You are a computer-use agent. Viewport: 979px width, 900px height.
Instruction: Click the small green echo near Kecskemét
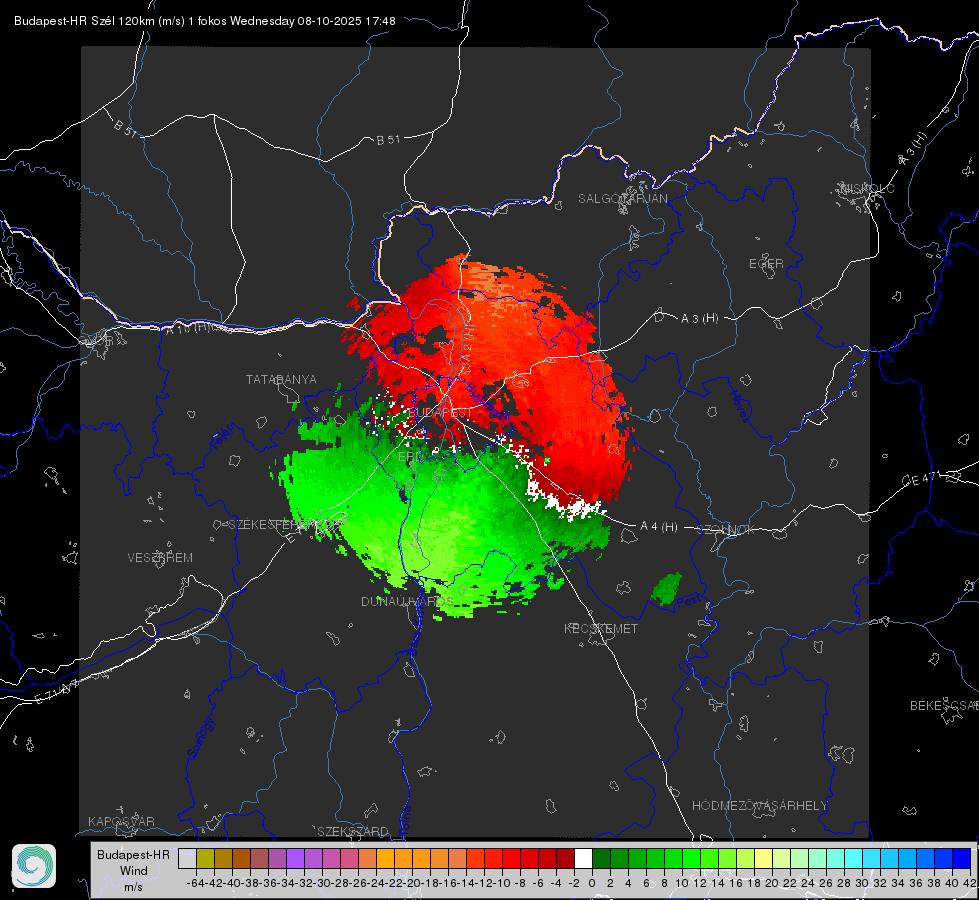(666, 588)
